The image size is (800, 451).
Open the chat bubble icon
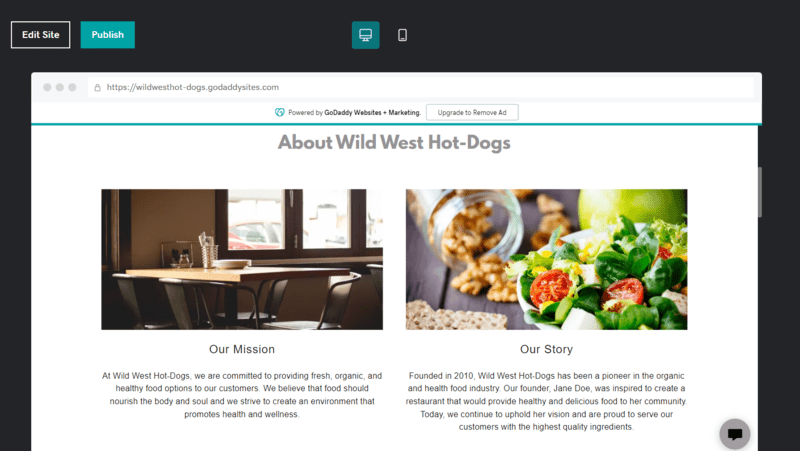pos(735,434)
